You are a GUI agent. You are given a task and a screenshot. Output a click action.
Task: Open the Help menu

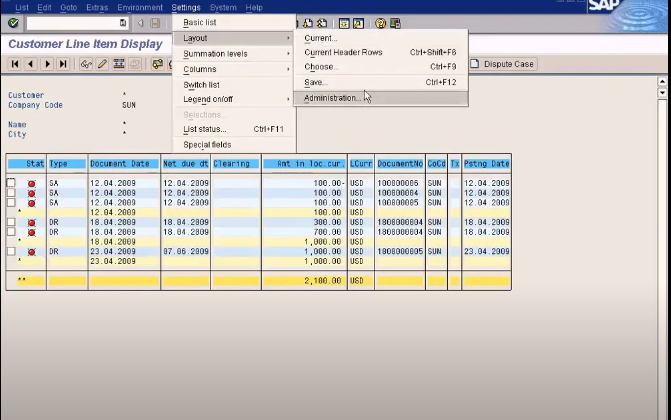point(254,7)
